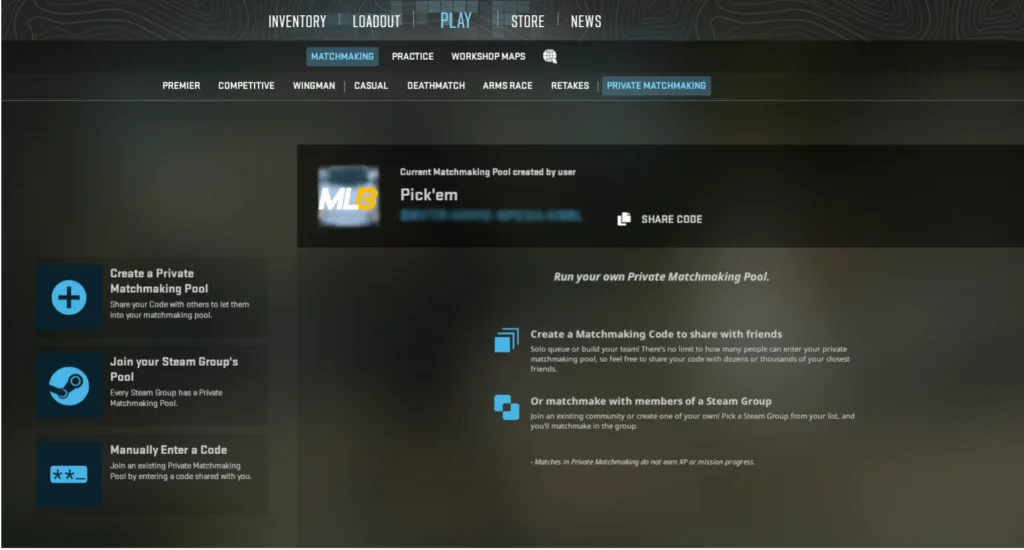Open the Loadout tab
This screenshot has height=550, width=1024.
[376, 22]
